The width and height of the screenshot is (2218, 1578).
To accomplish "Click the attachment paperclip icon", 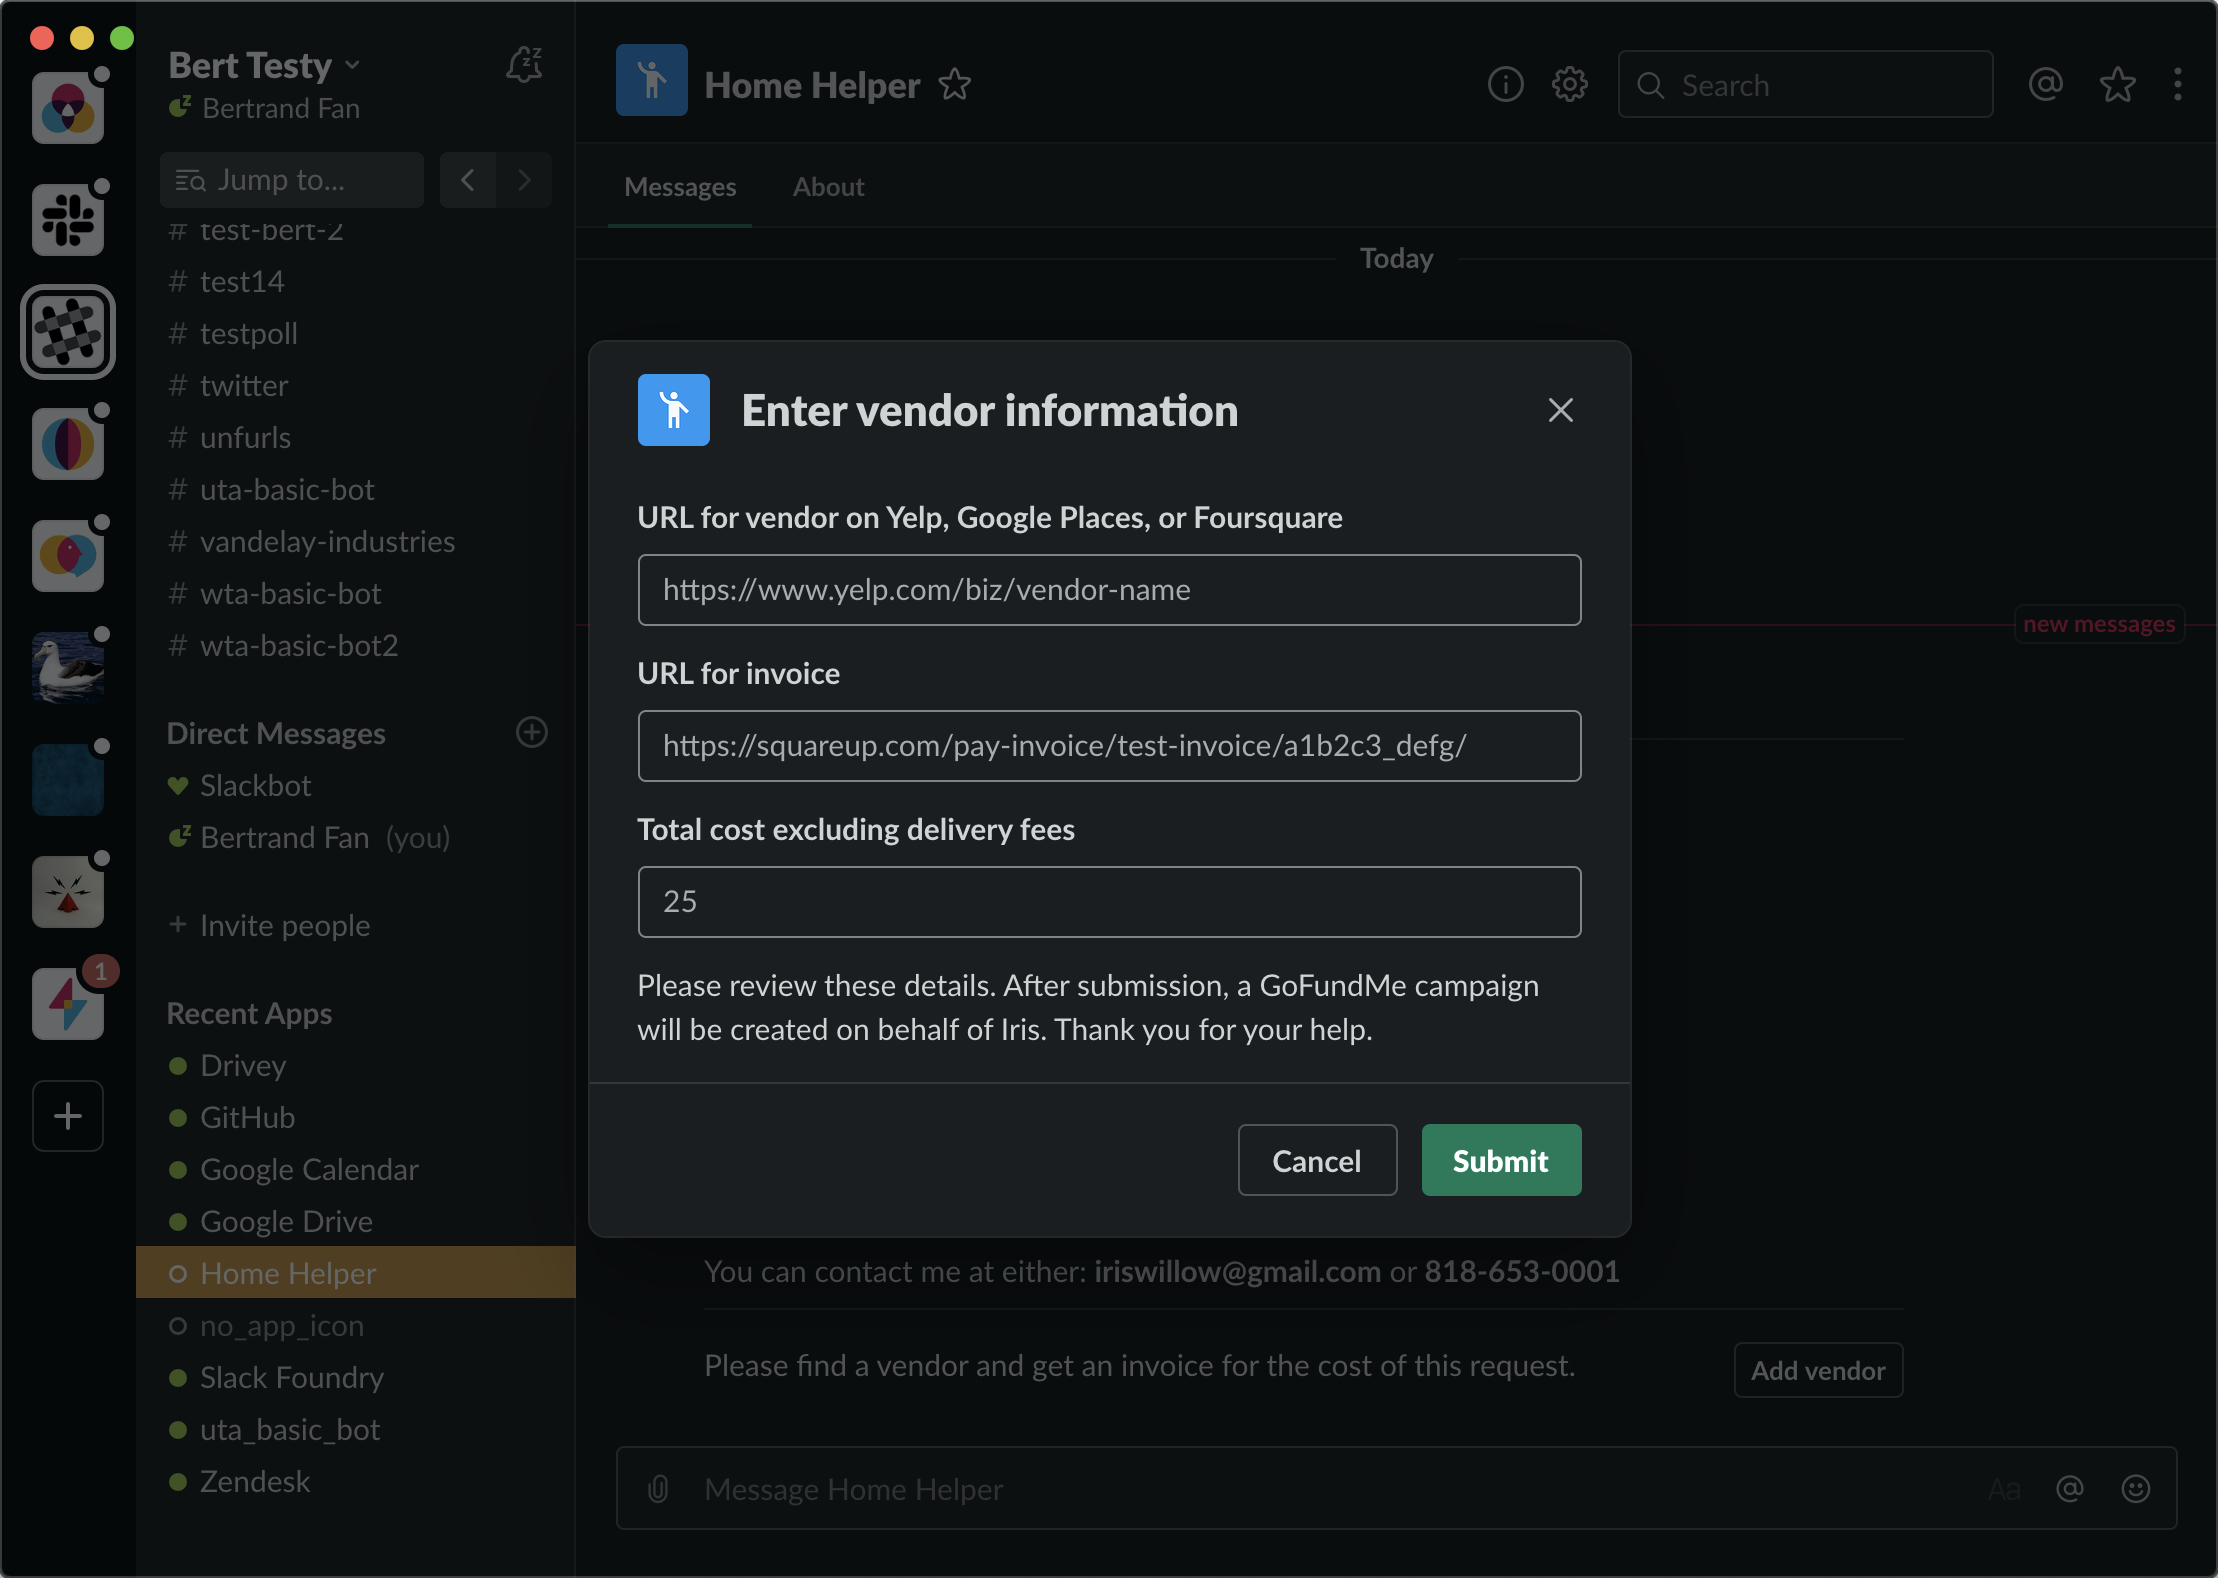I will pos(658,1489).
